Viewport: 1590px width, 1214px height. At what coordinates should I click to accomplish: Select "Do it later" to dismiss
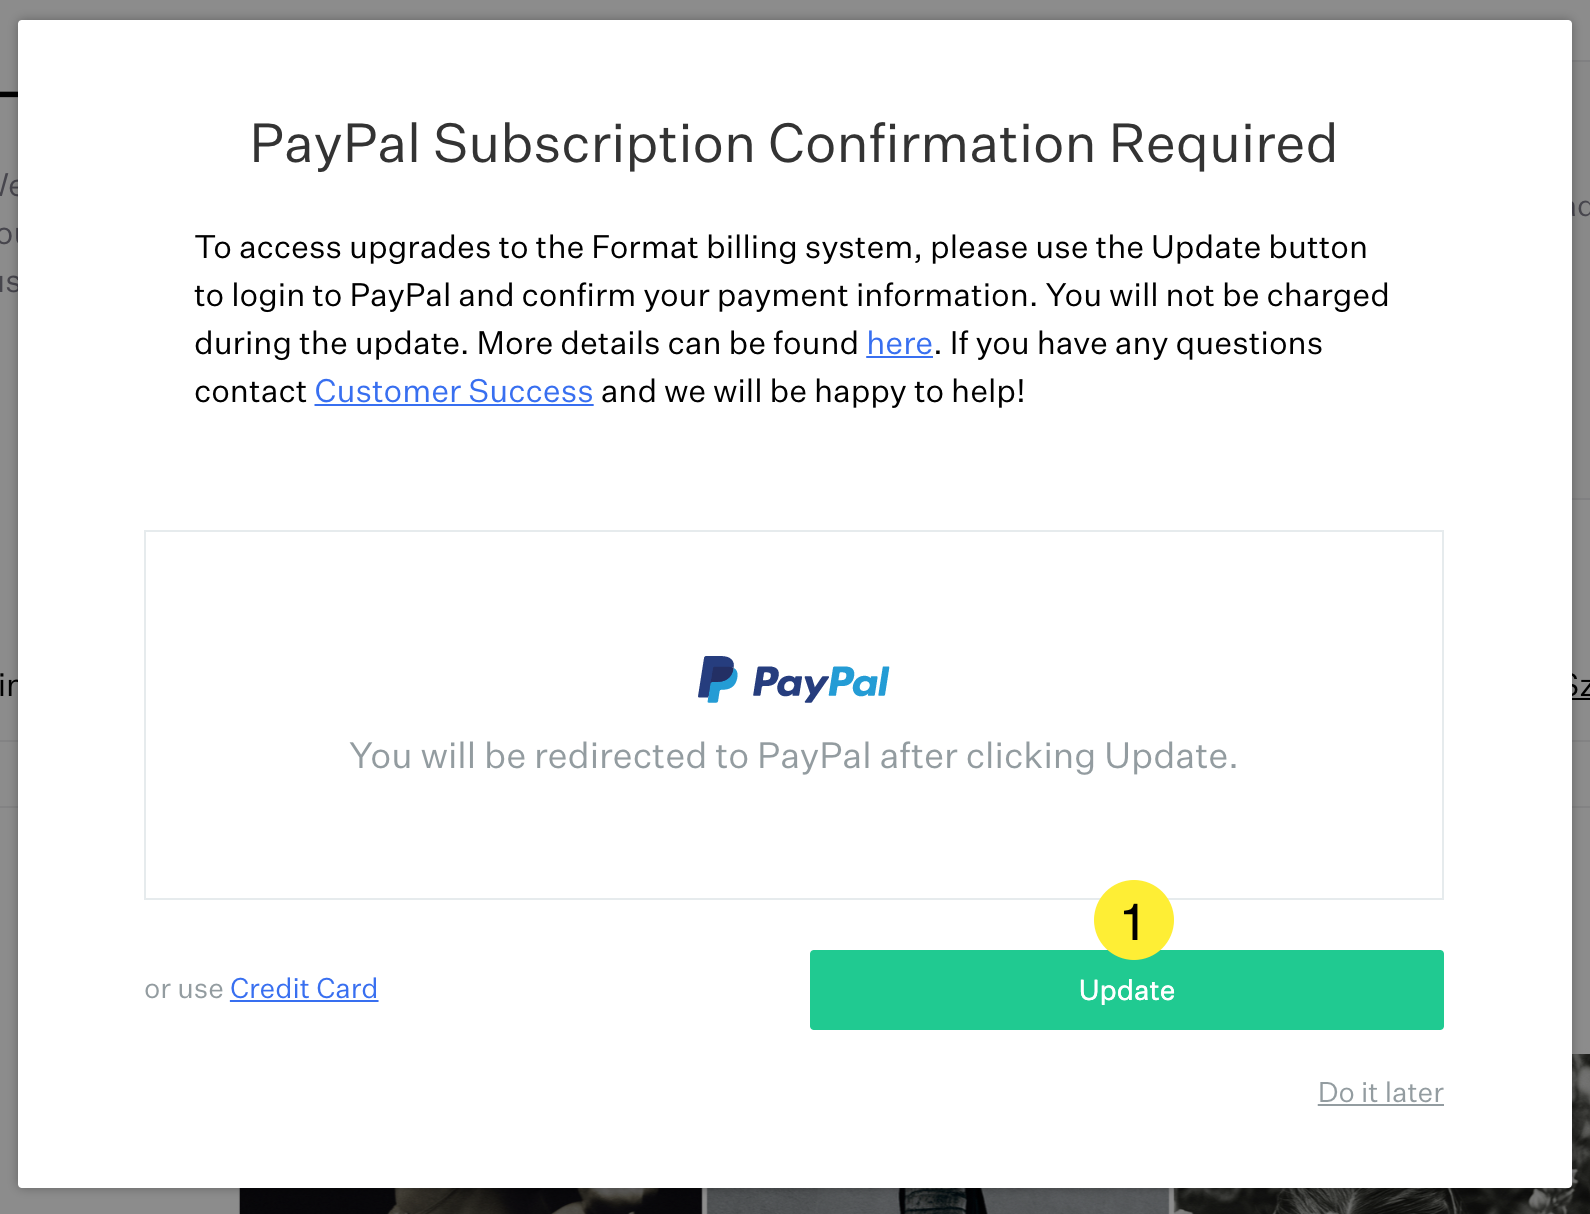(x=1380, y=1092)
